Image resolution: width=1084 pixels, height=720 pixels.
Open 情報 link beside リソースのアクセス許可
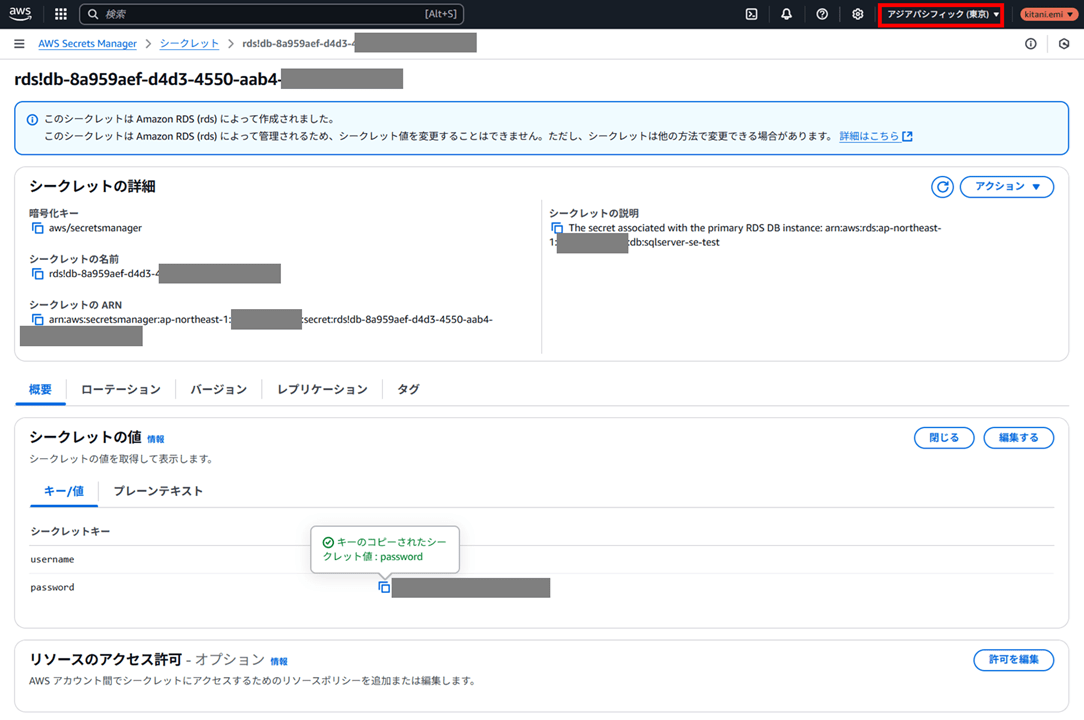(279, 661)
